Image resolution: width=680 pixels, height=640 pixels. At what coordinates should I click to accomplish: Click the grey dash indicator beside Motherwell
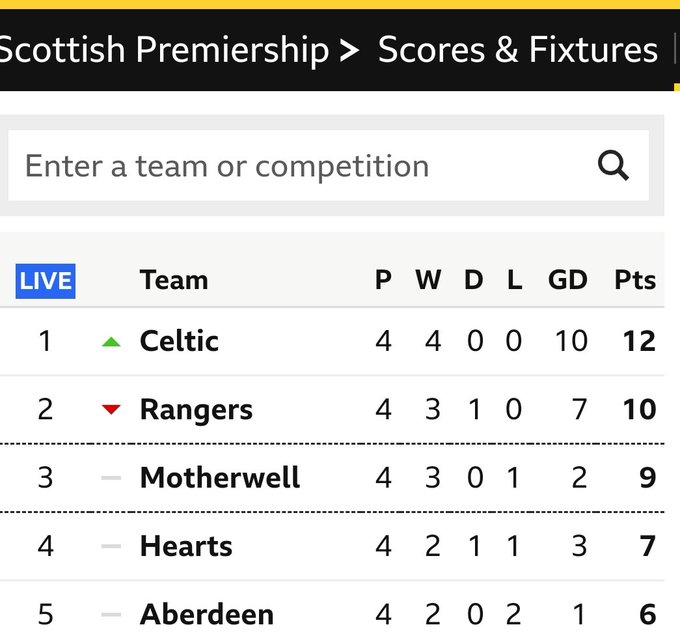(x=111, y=478)
